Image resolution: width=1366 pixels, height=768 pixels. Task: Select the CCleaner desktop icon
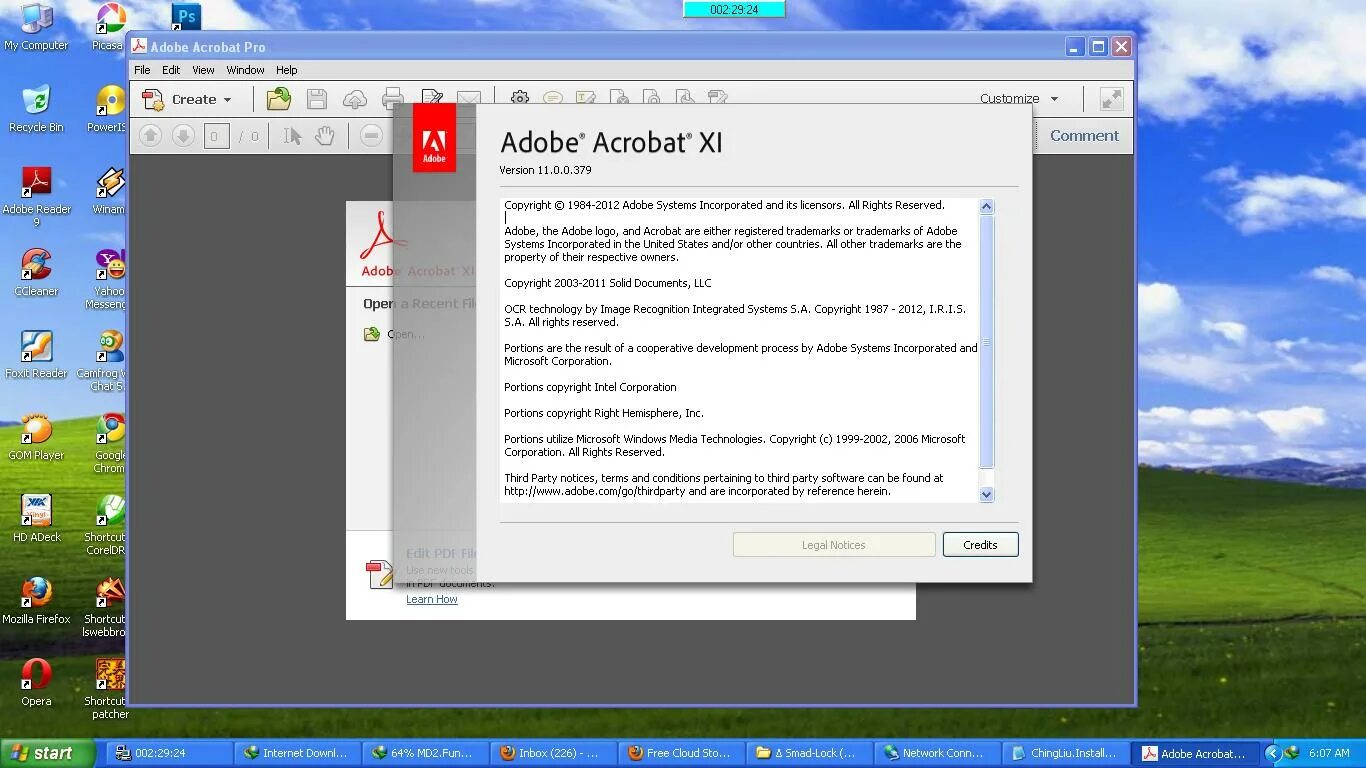tap(36, 273)
